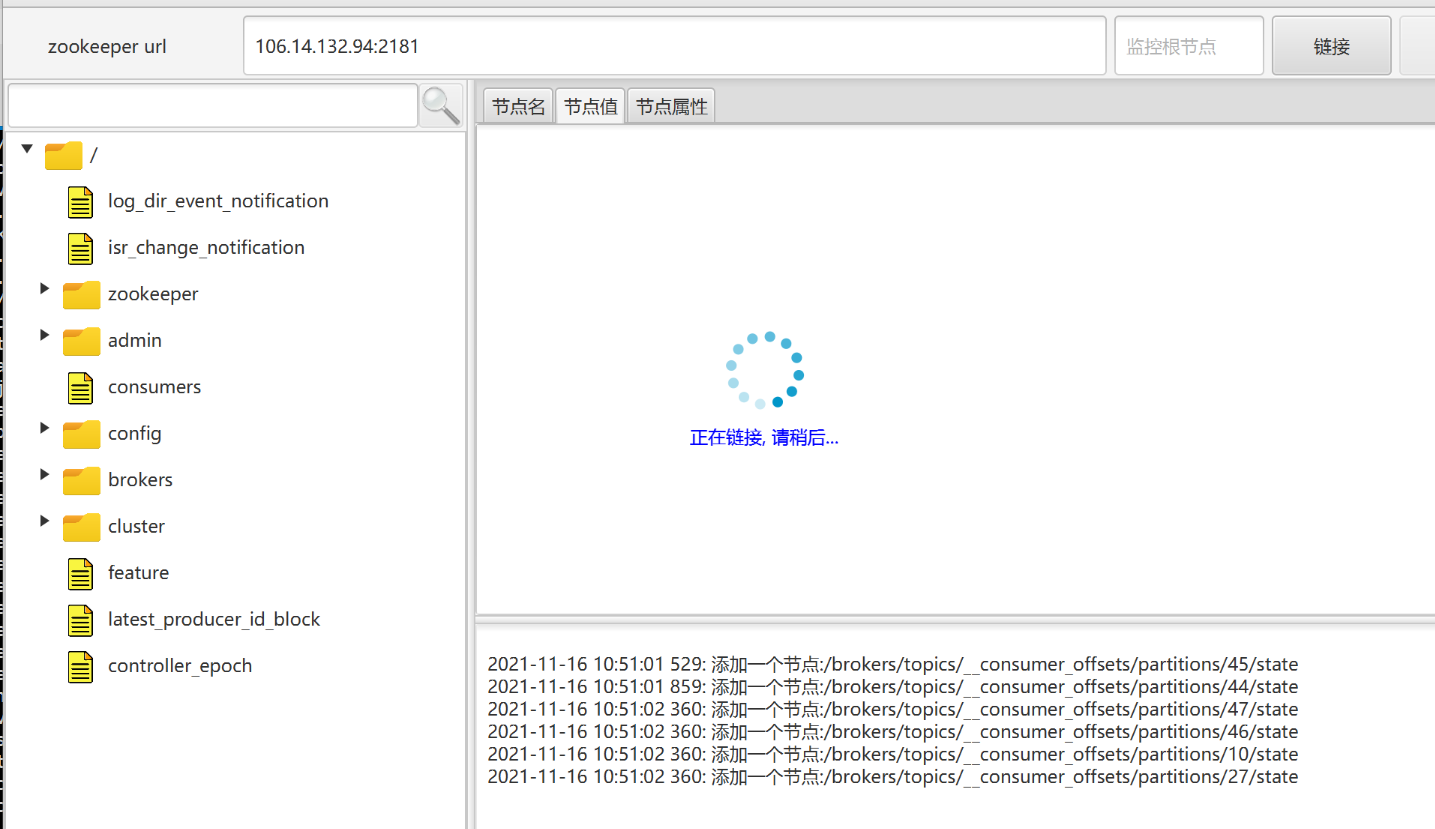The height and width of the screenshot is (829, 1435).
Task: Expand the zookeeper node
Action: 44,288
